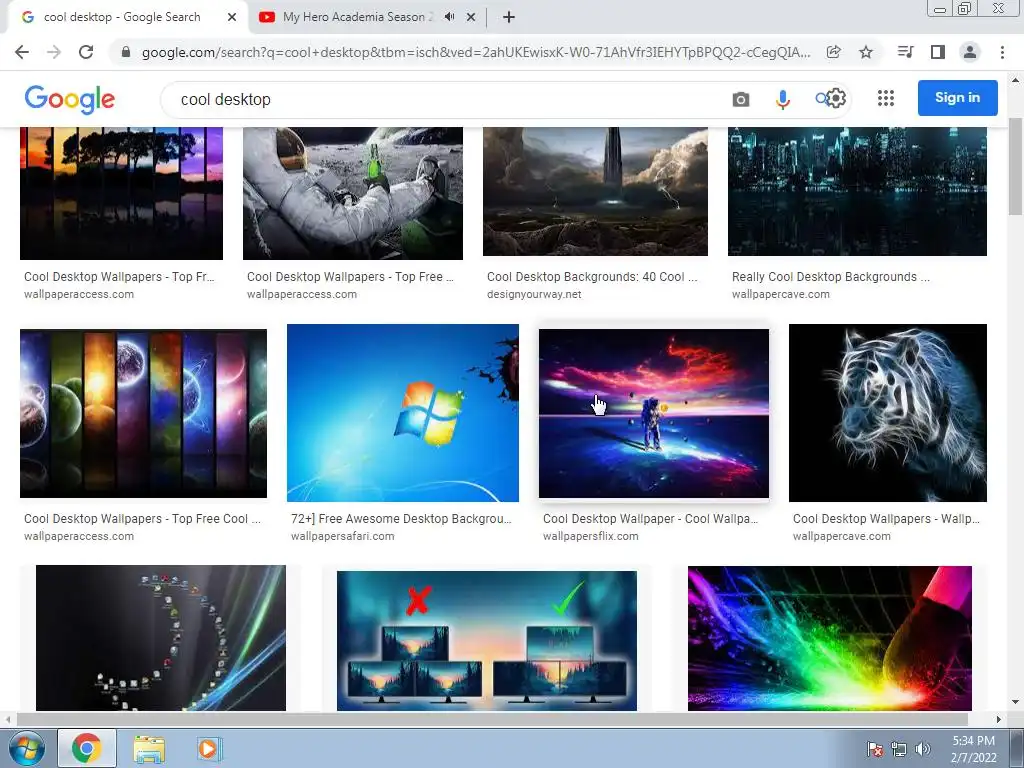Open the night city skyline image
Screen dimensions: 1024x768
tap(857, 191)
